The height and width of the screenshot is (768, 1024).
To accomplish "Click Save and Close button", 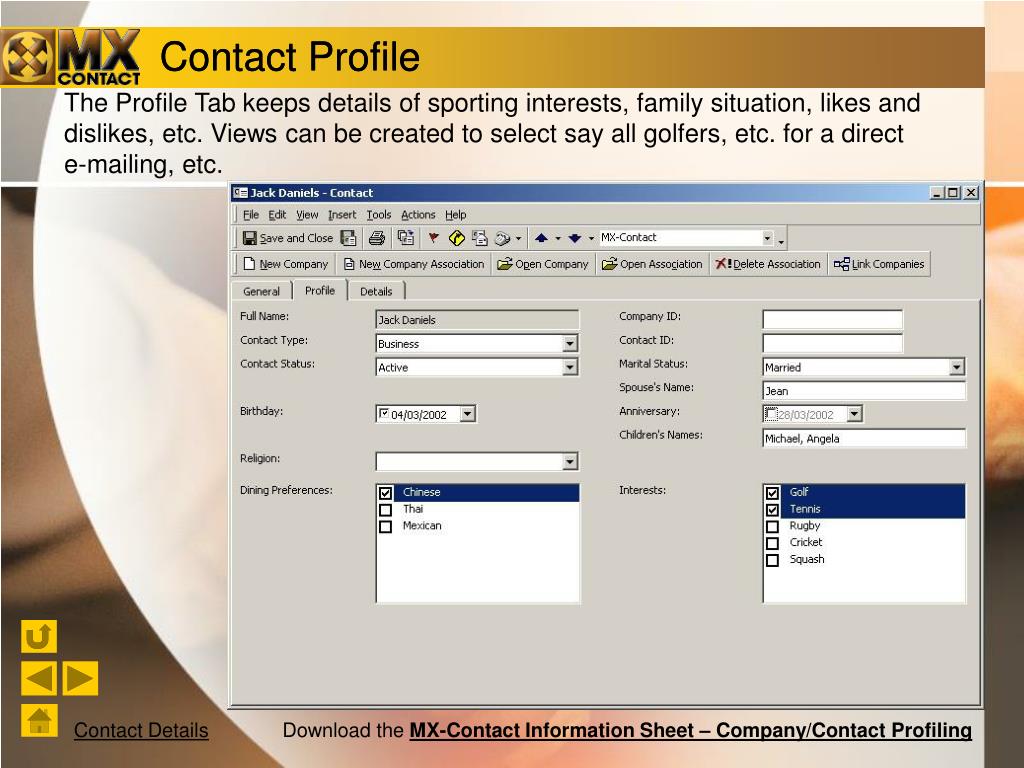I will point(288,238).
